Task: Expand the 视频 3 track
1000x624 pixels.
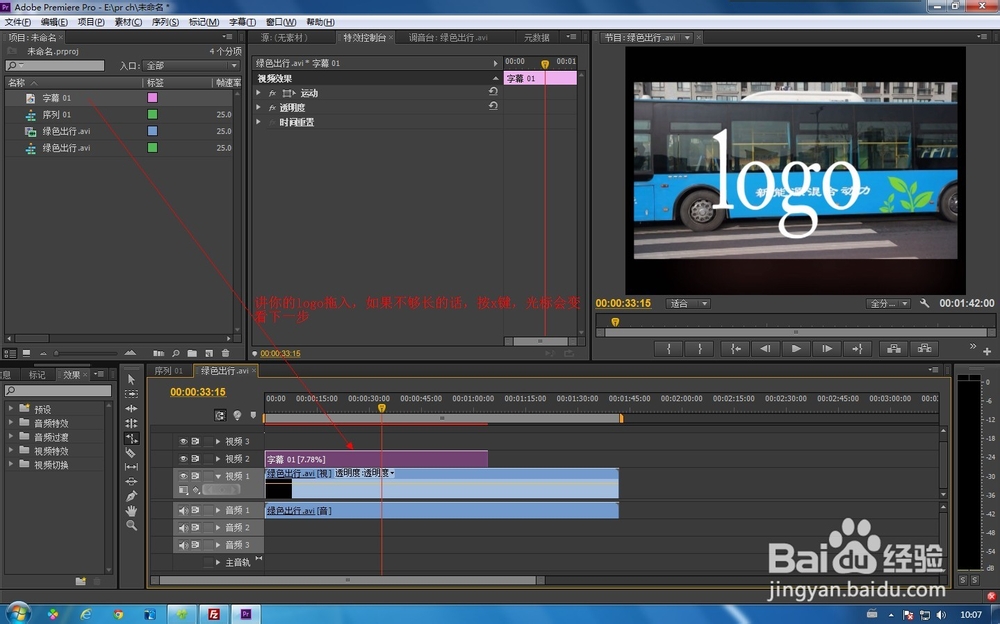Action: click(x=218, y=442)
